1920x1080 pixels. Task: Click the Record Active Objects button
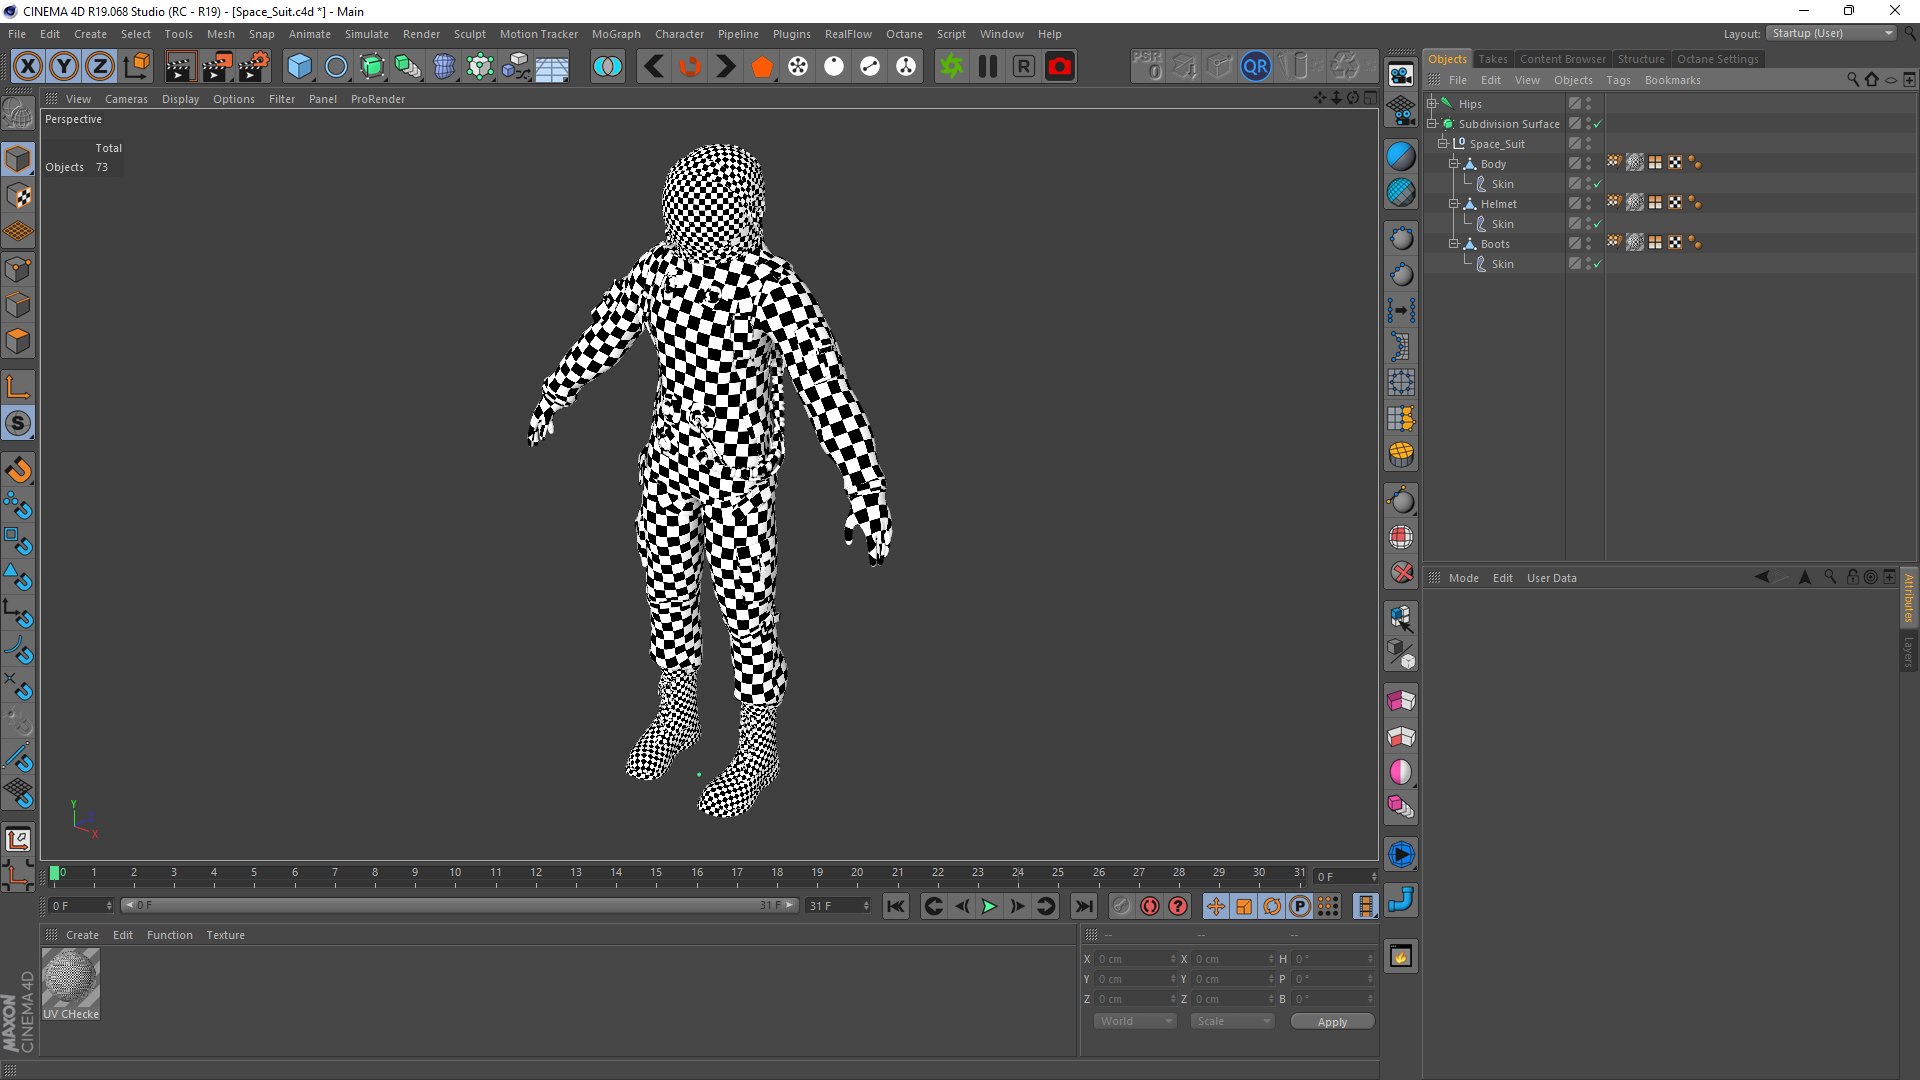pyautogui.click(x=1121, y=906)
